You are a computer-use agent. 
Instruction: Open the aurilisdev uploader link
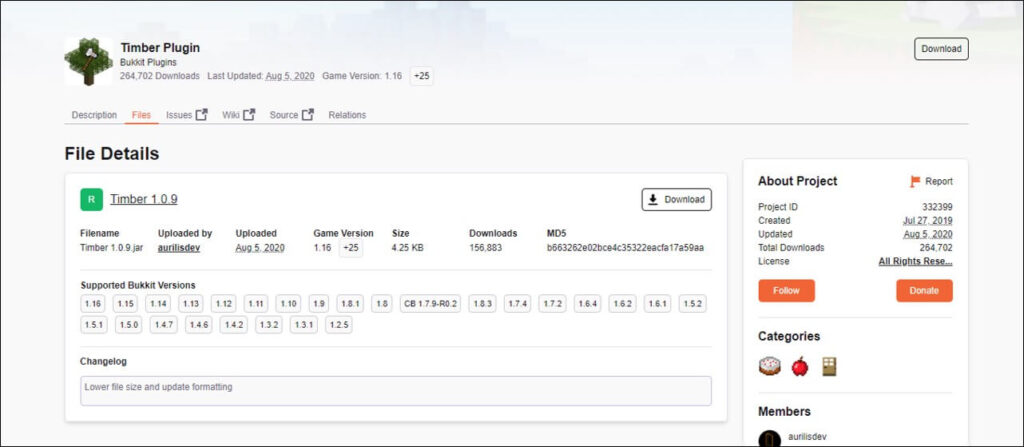coord(179,248)
